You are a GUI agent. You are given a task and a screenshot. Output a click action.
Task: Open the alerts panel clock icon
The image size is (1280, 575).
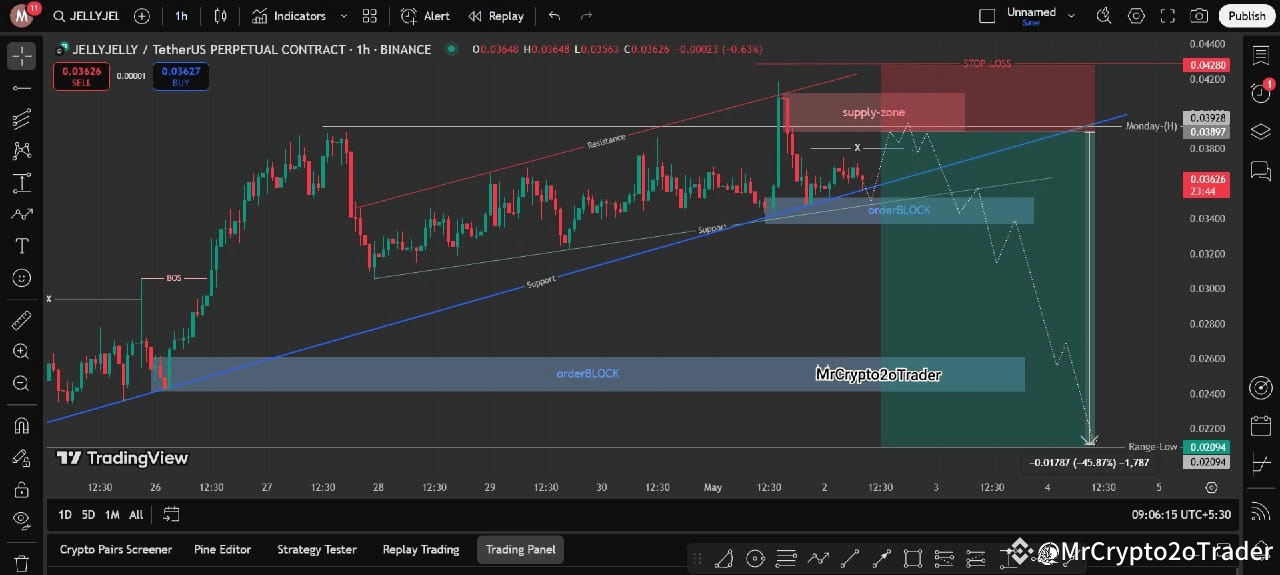(1261, 93)
